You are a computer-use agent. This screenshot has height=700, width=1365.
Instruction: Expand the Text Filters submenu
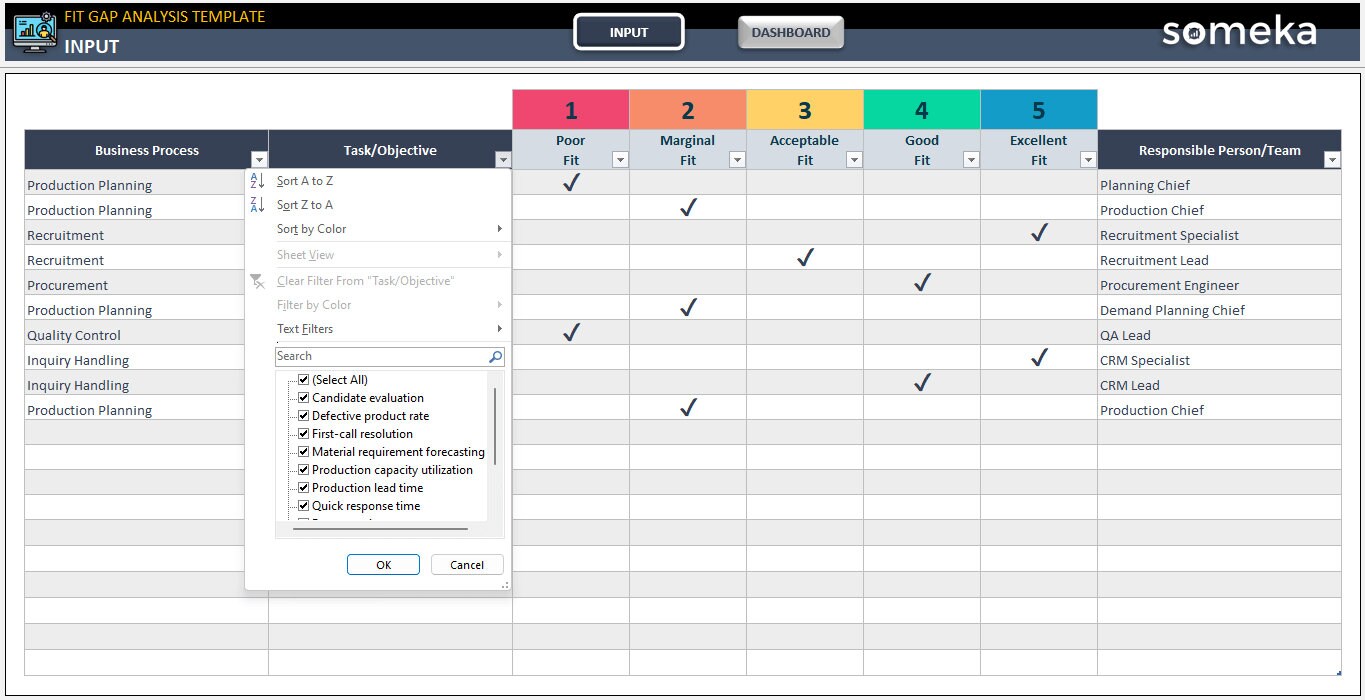[x=378, y=329]
